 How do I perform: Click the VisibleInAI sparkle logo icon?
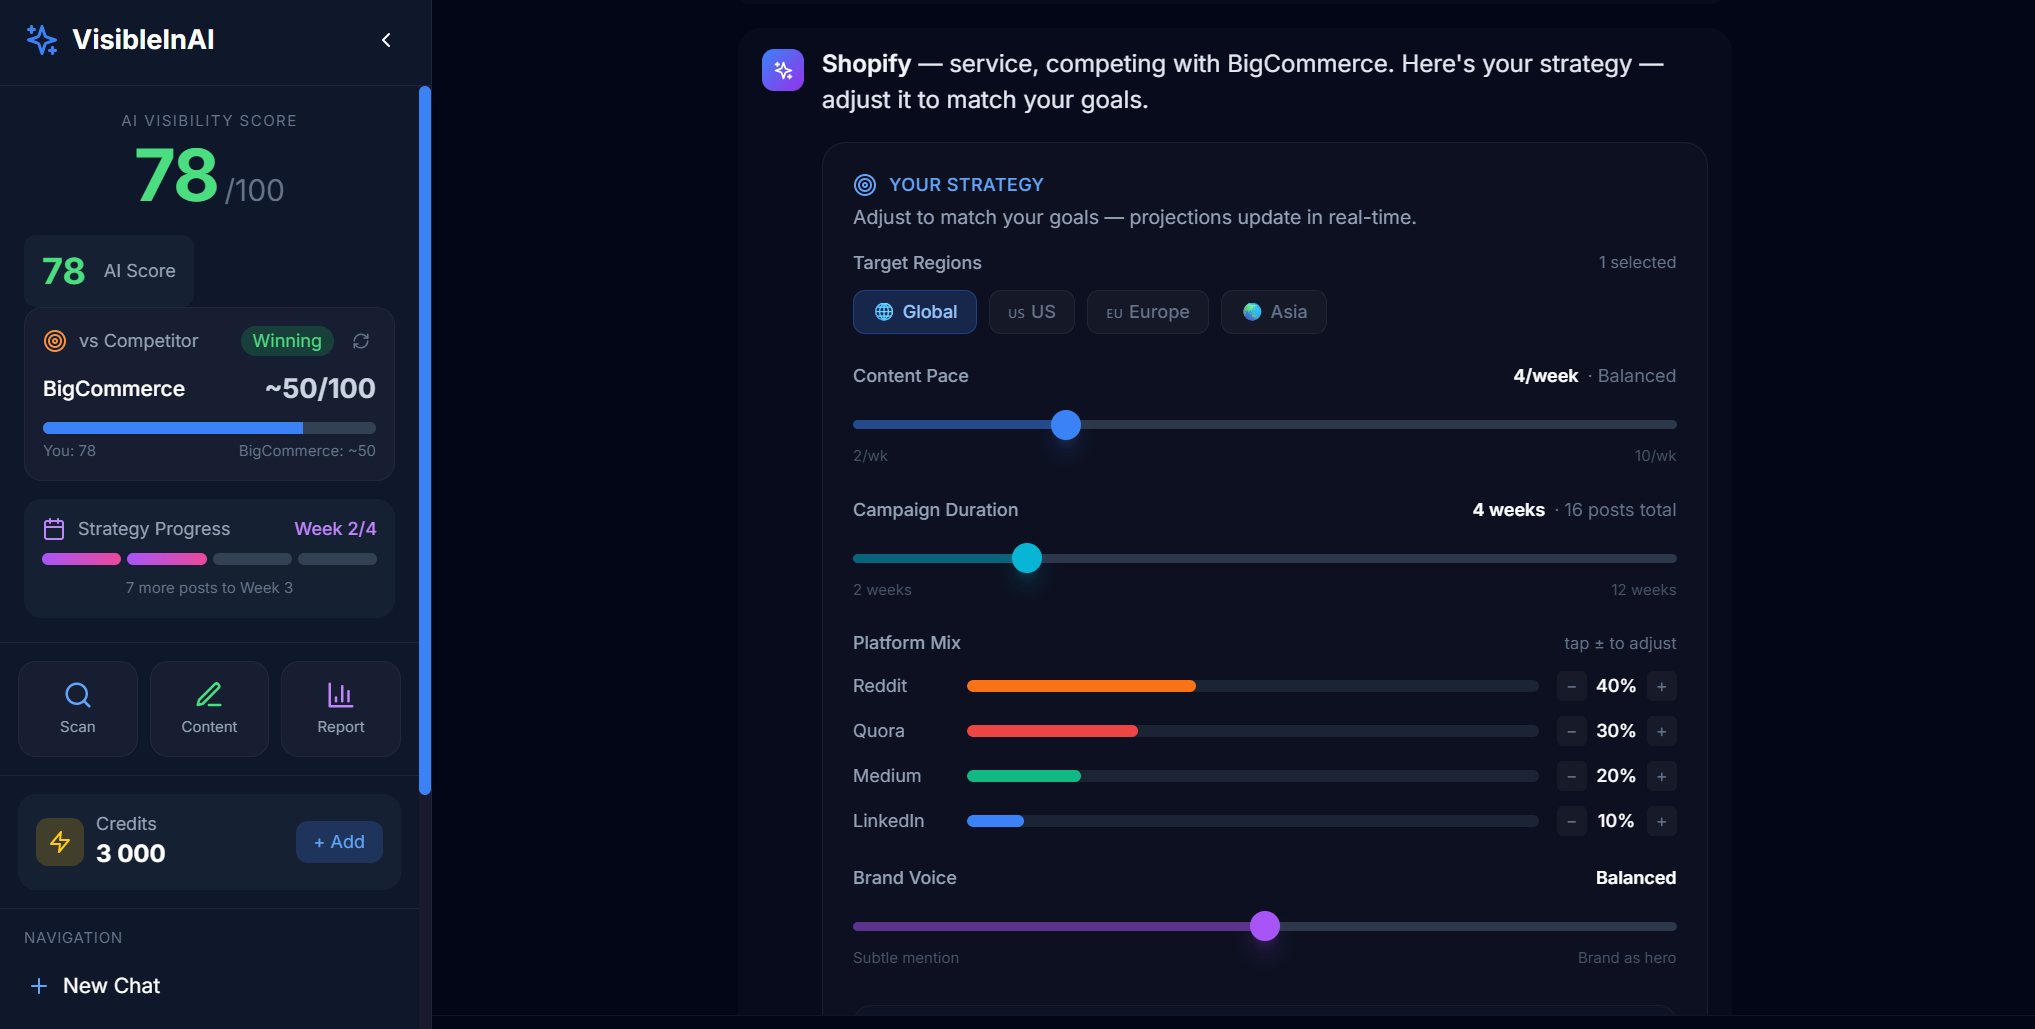click(42, 40)
